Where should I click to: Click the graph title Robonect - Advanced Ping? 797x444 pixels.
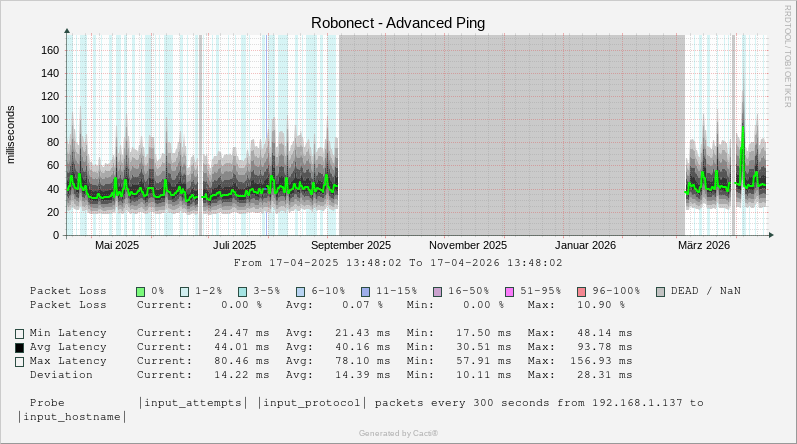click(398, 22)
